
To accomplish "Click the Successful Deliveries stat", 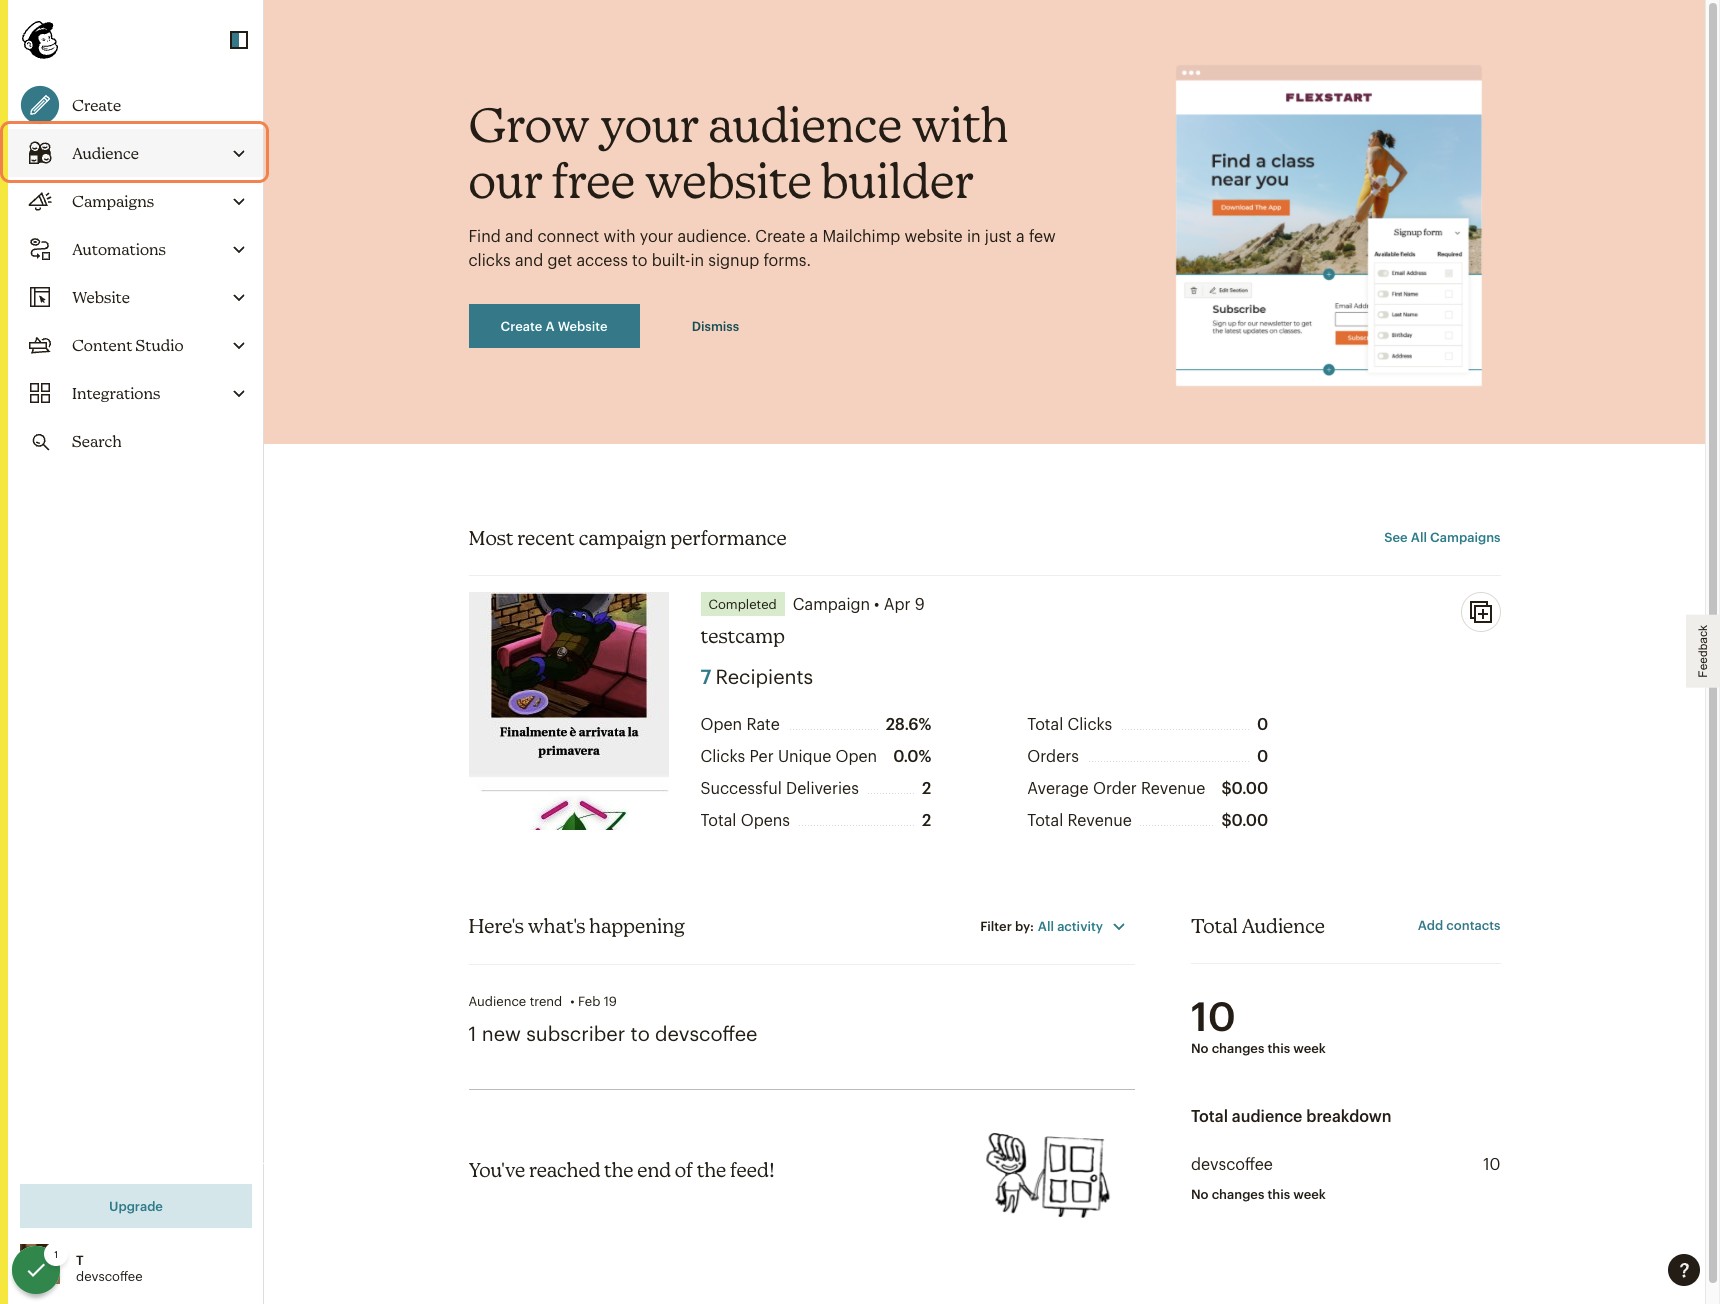I will tap(816, 788).
